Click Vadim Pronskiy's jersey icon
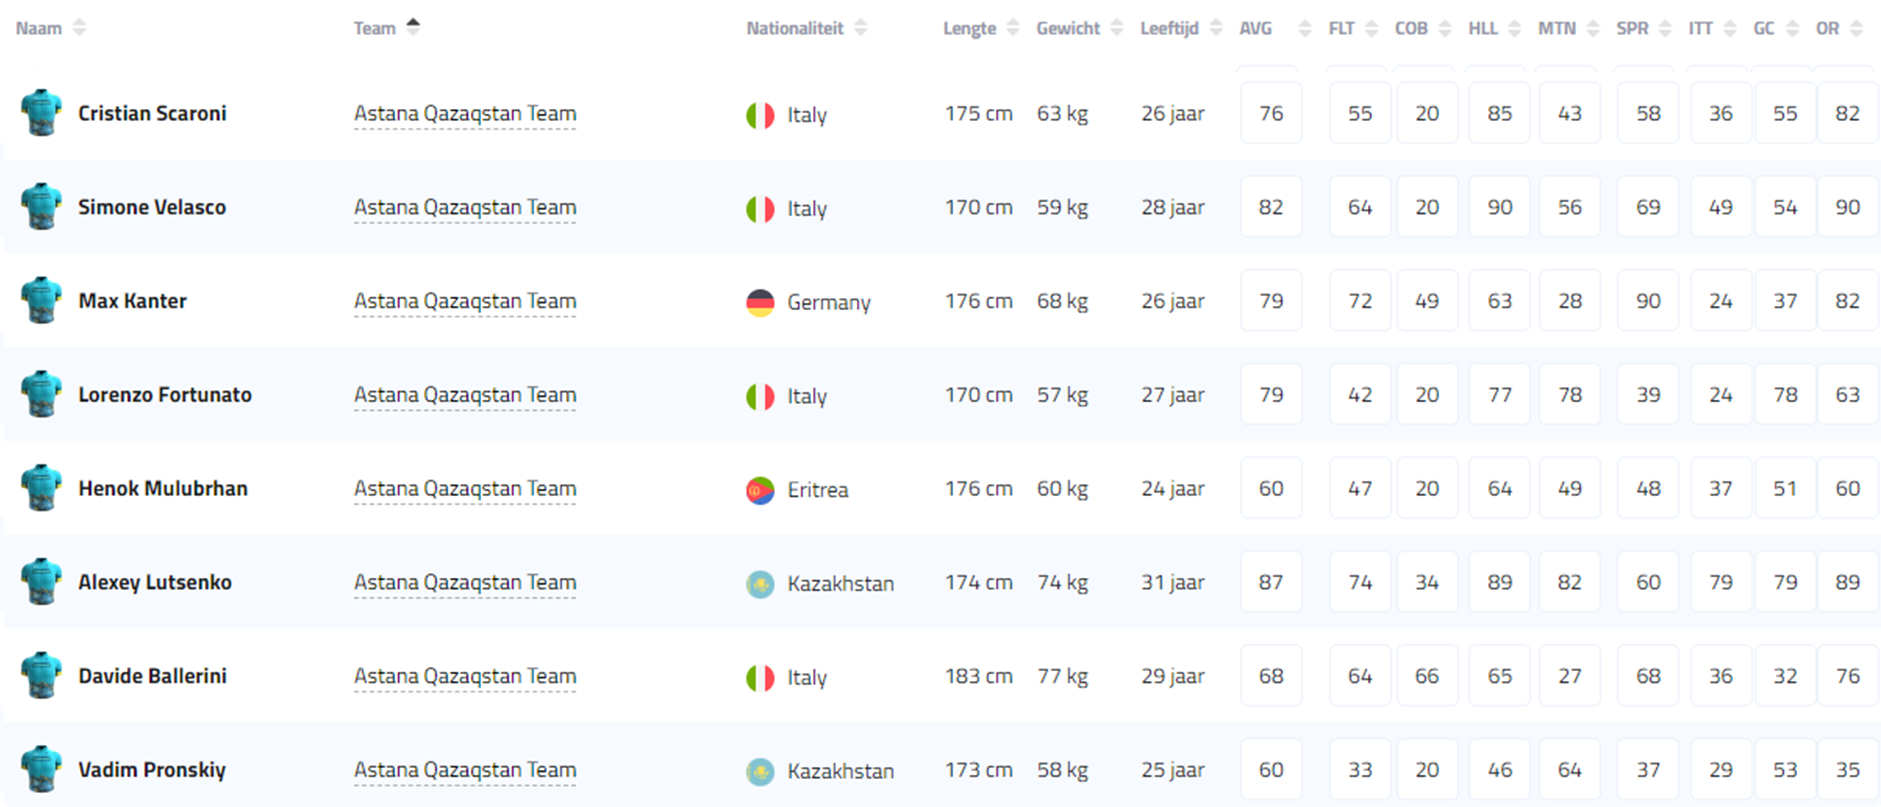This screenshot has height=807, width=1881. point(41,770)
